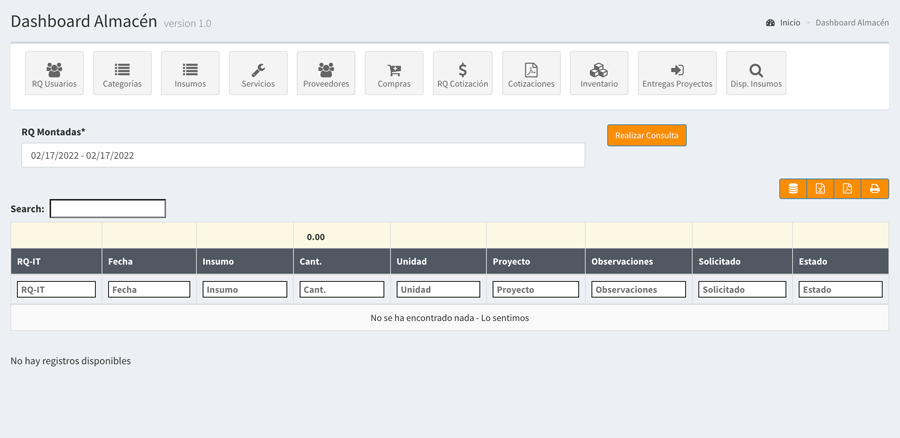Click the Search input field
This screenshot has width=900, height=438.
point(108,209)
